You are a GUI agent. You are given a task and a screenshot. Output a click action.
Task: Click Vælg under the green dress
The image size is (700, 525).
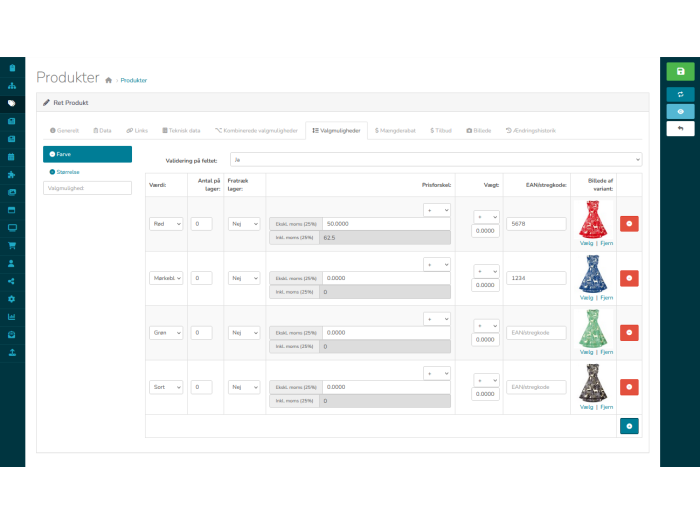586,352
